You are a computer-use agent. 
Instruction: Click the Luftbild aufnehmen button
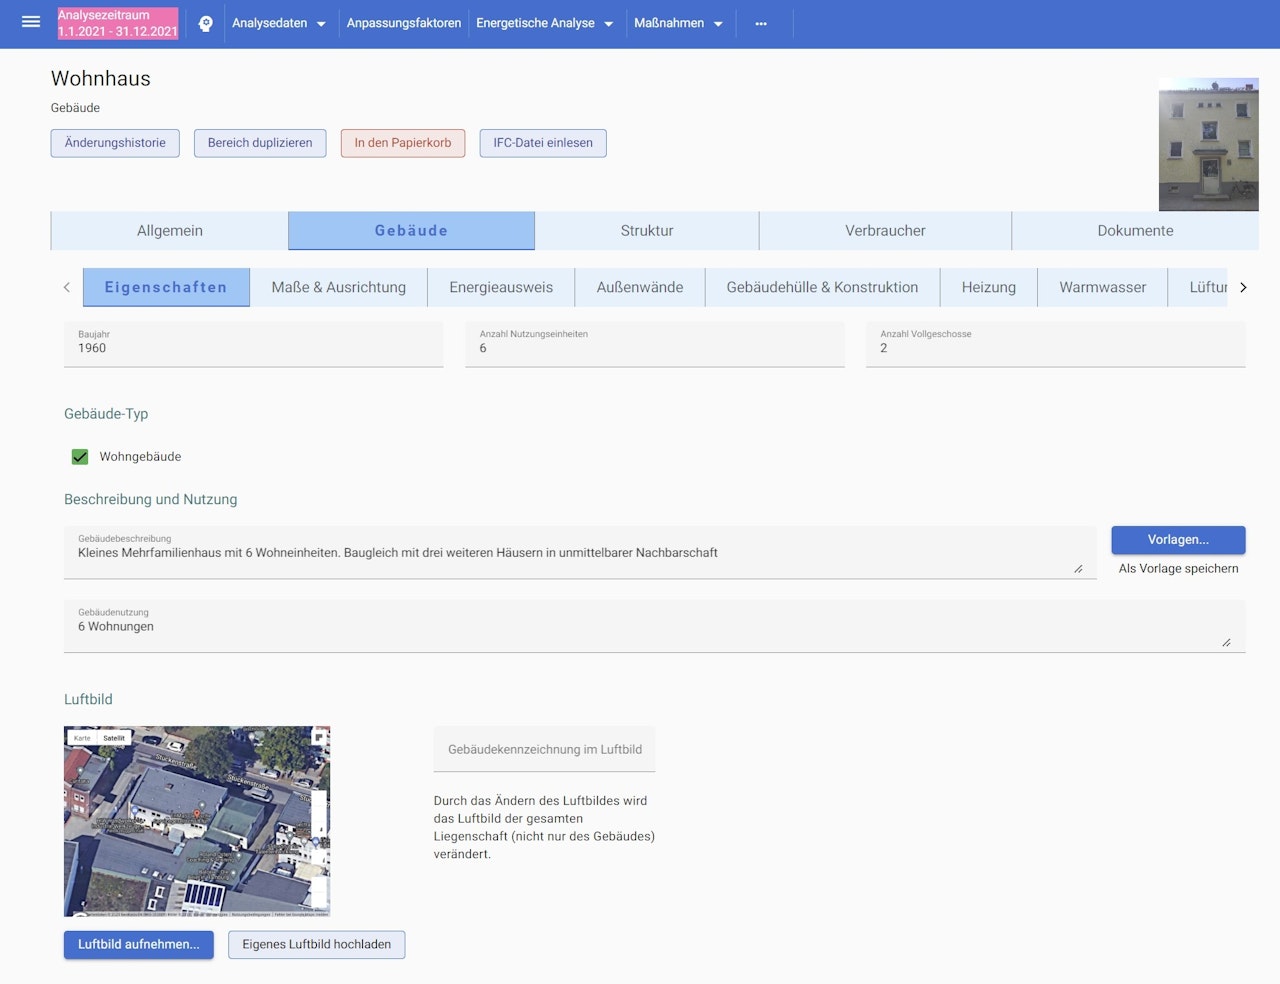tap(139, 945)
